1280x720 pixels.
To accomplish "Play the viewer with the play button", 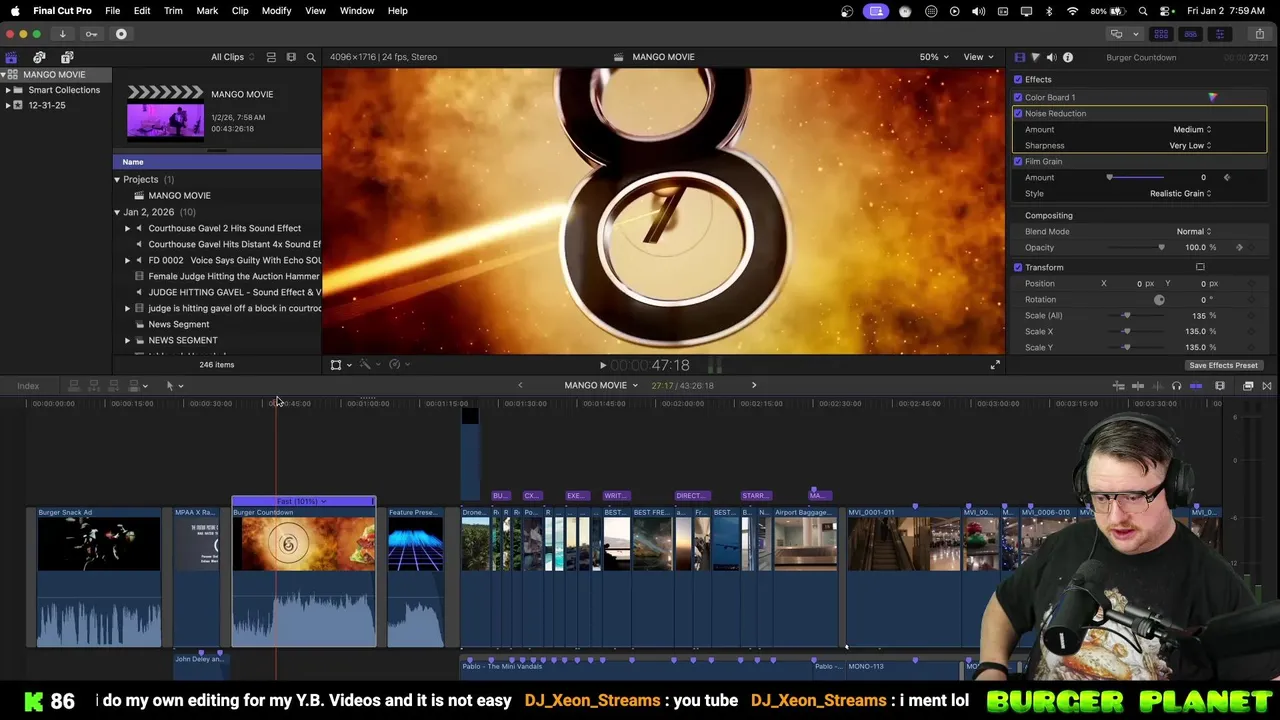I will (602, 365).
